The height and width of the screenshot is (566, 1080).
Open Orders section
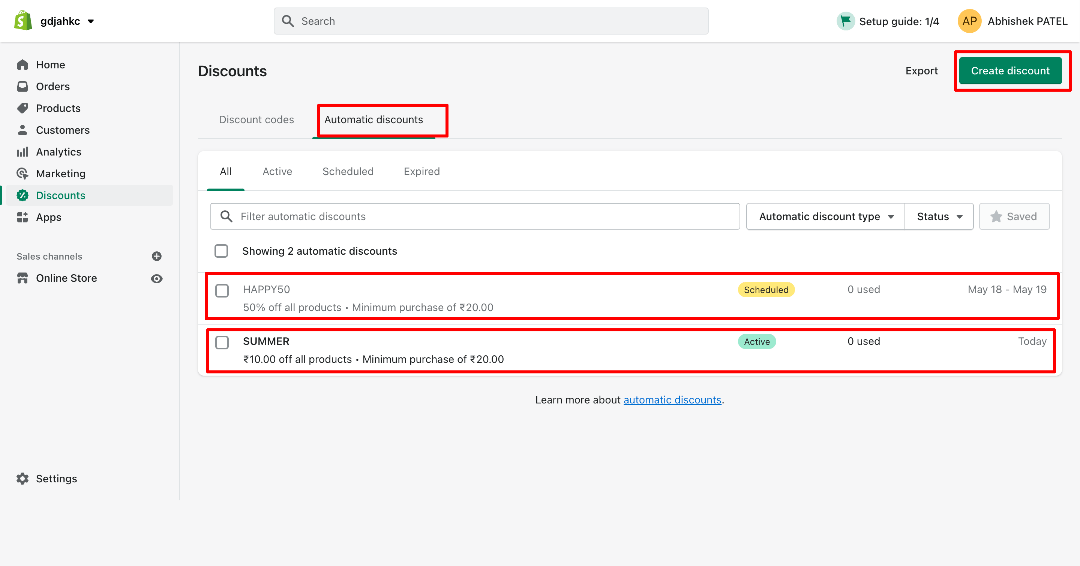coord(53,87)
